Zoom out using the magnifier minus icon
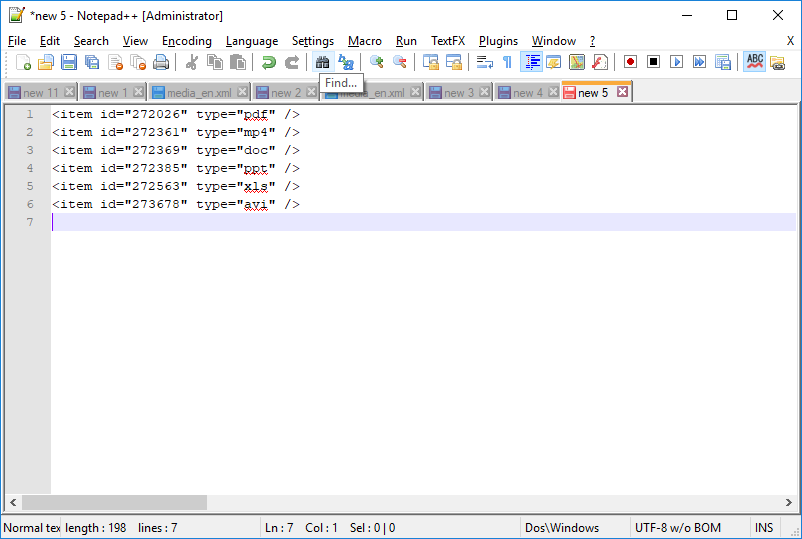This screenshot has height=539, width=802. click(399, 62)
